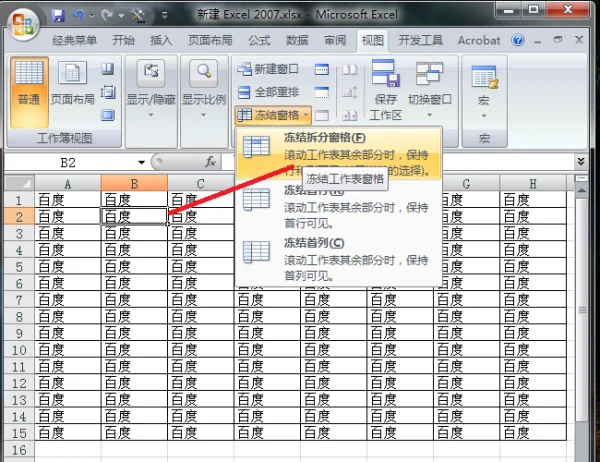The height and width of the screenshot is (462, 600).
Task: Click the vertical scrollbar thumb
Action: click(582, 310)
